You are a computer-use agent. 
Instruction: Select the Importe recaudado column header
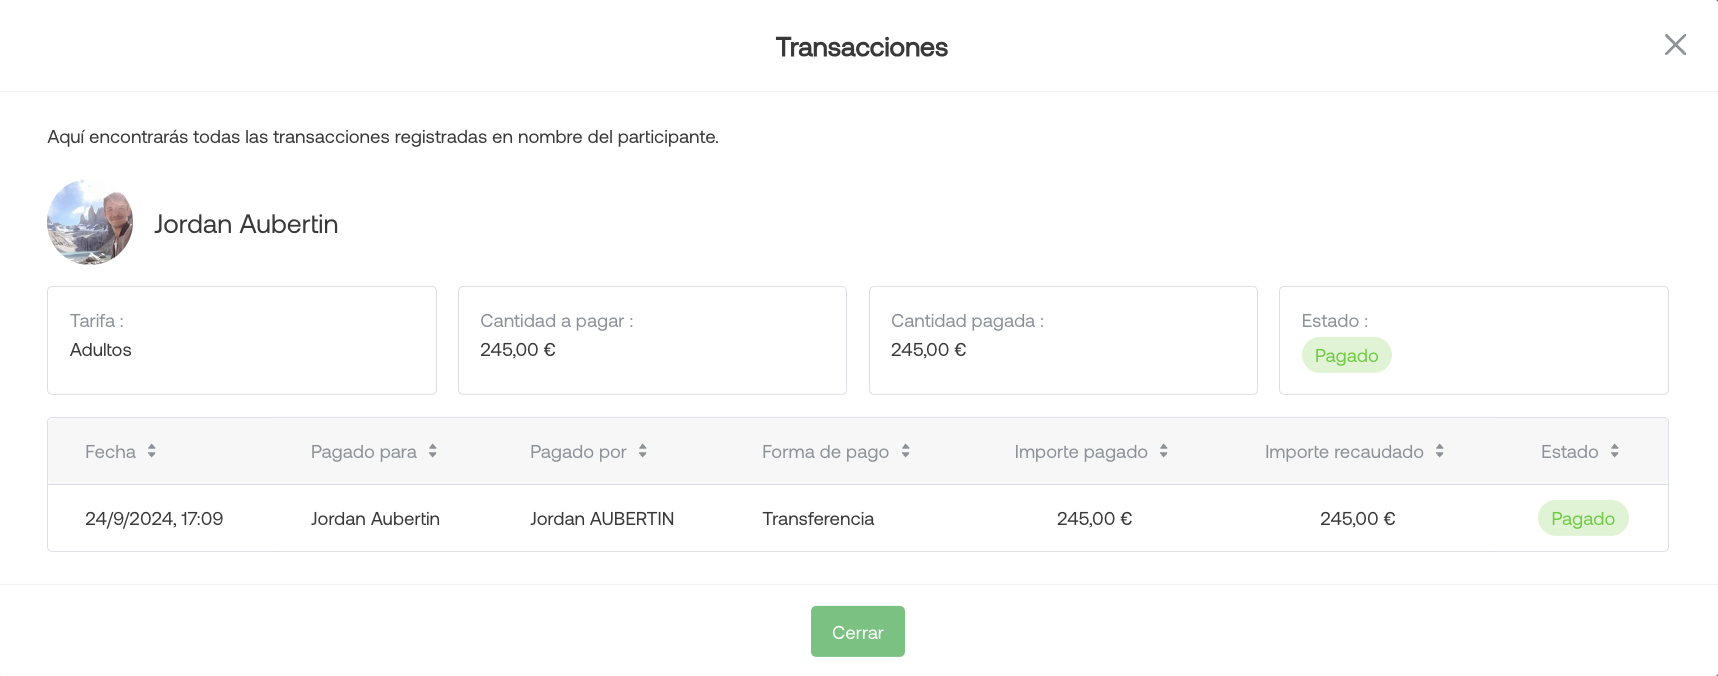1344,451
